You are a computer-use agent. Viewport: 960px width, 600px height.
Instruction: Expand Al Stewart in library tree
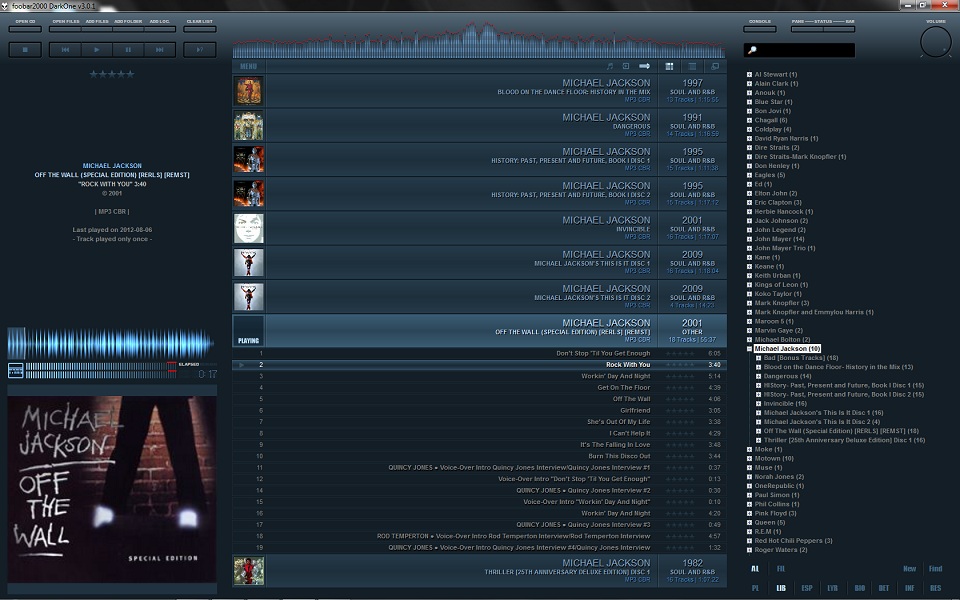point(749,74)
